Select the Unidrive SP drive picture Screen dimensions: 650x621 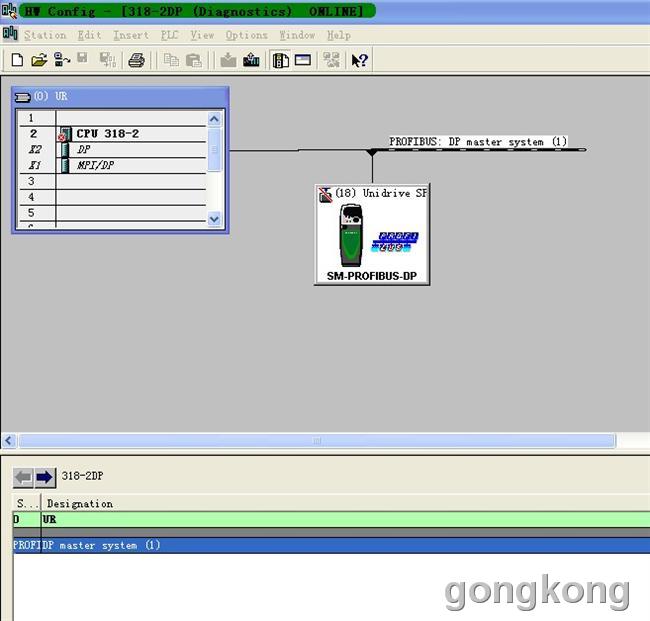pyautogui.click(x=351, y=235)
